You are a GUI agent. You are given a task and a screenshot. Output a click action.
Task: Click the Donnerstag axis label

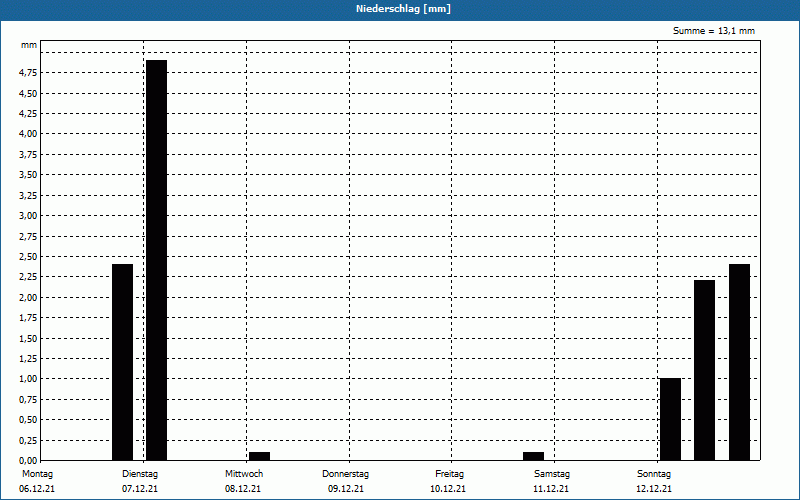345,474
